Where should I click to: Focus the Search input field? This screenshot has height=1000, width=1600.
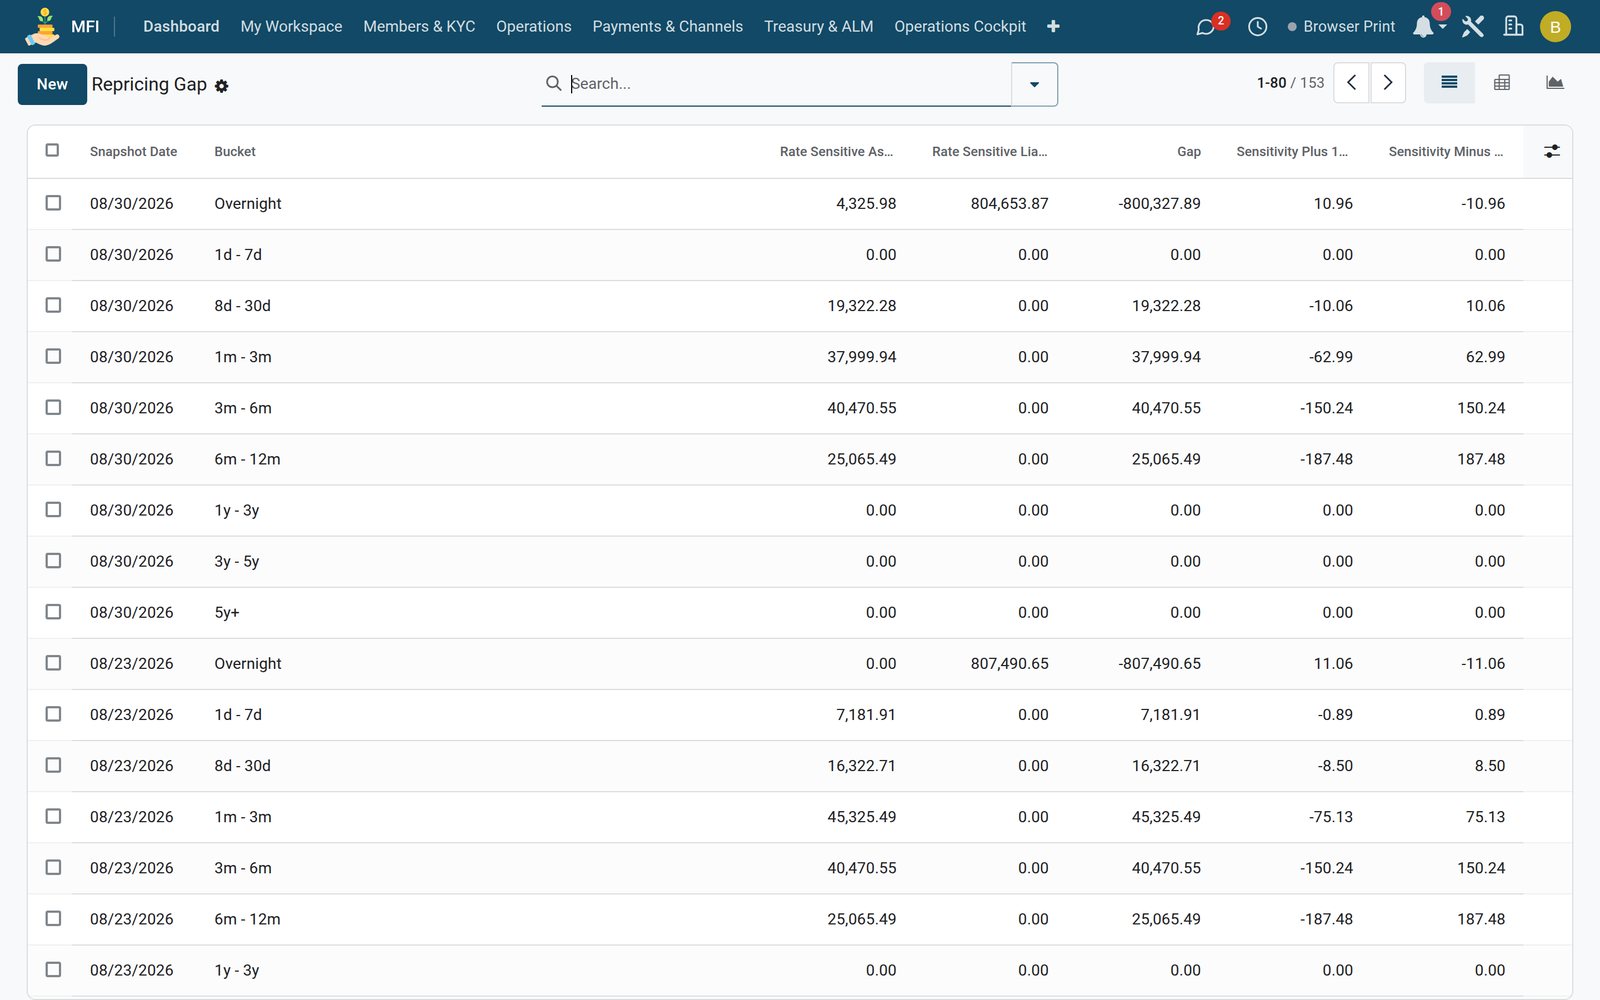(788, 84)
